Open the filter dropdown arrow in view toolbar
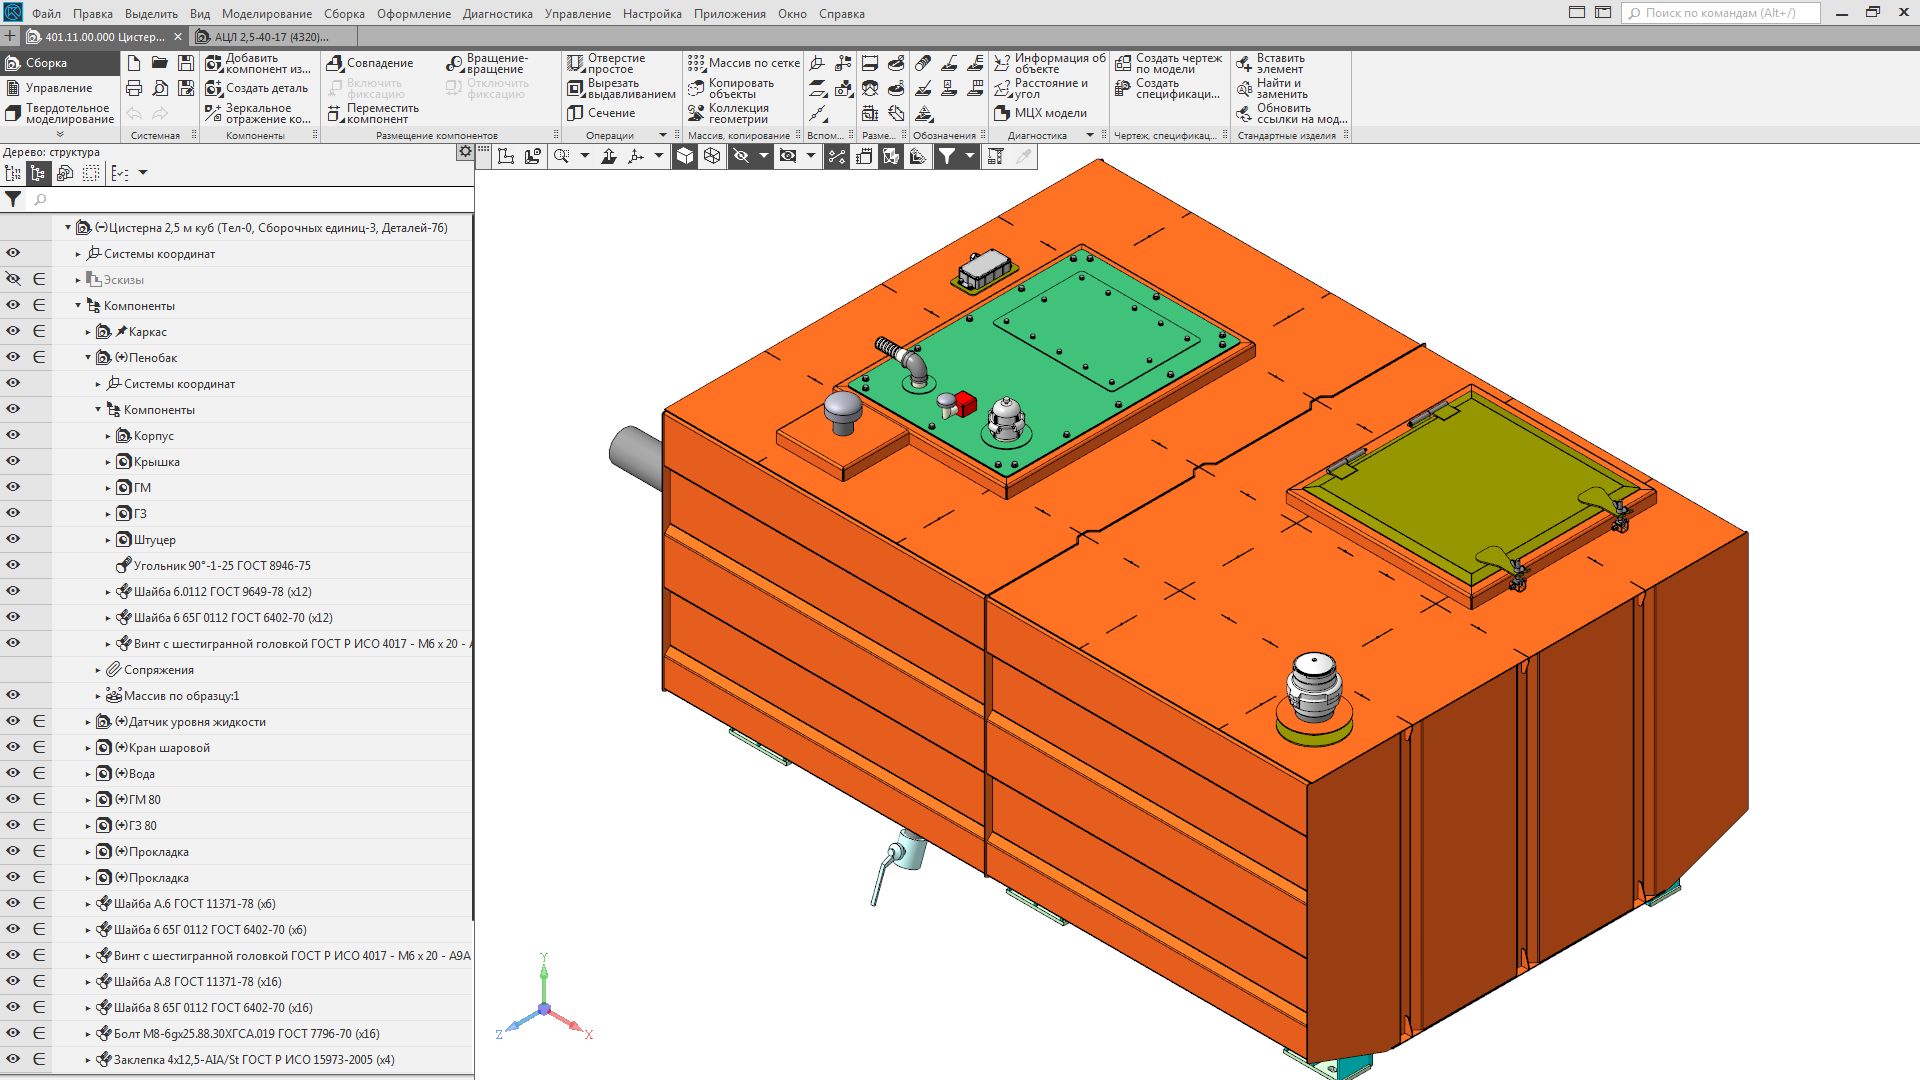 (969, 156)
